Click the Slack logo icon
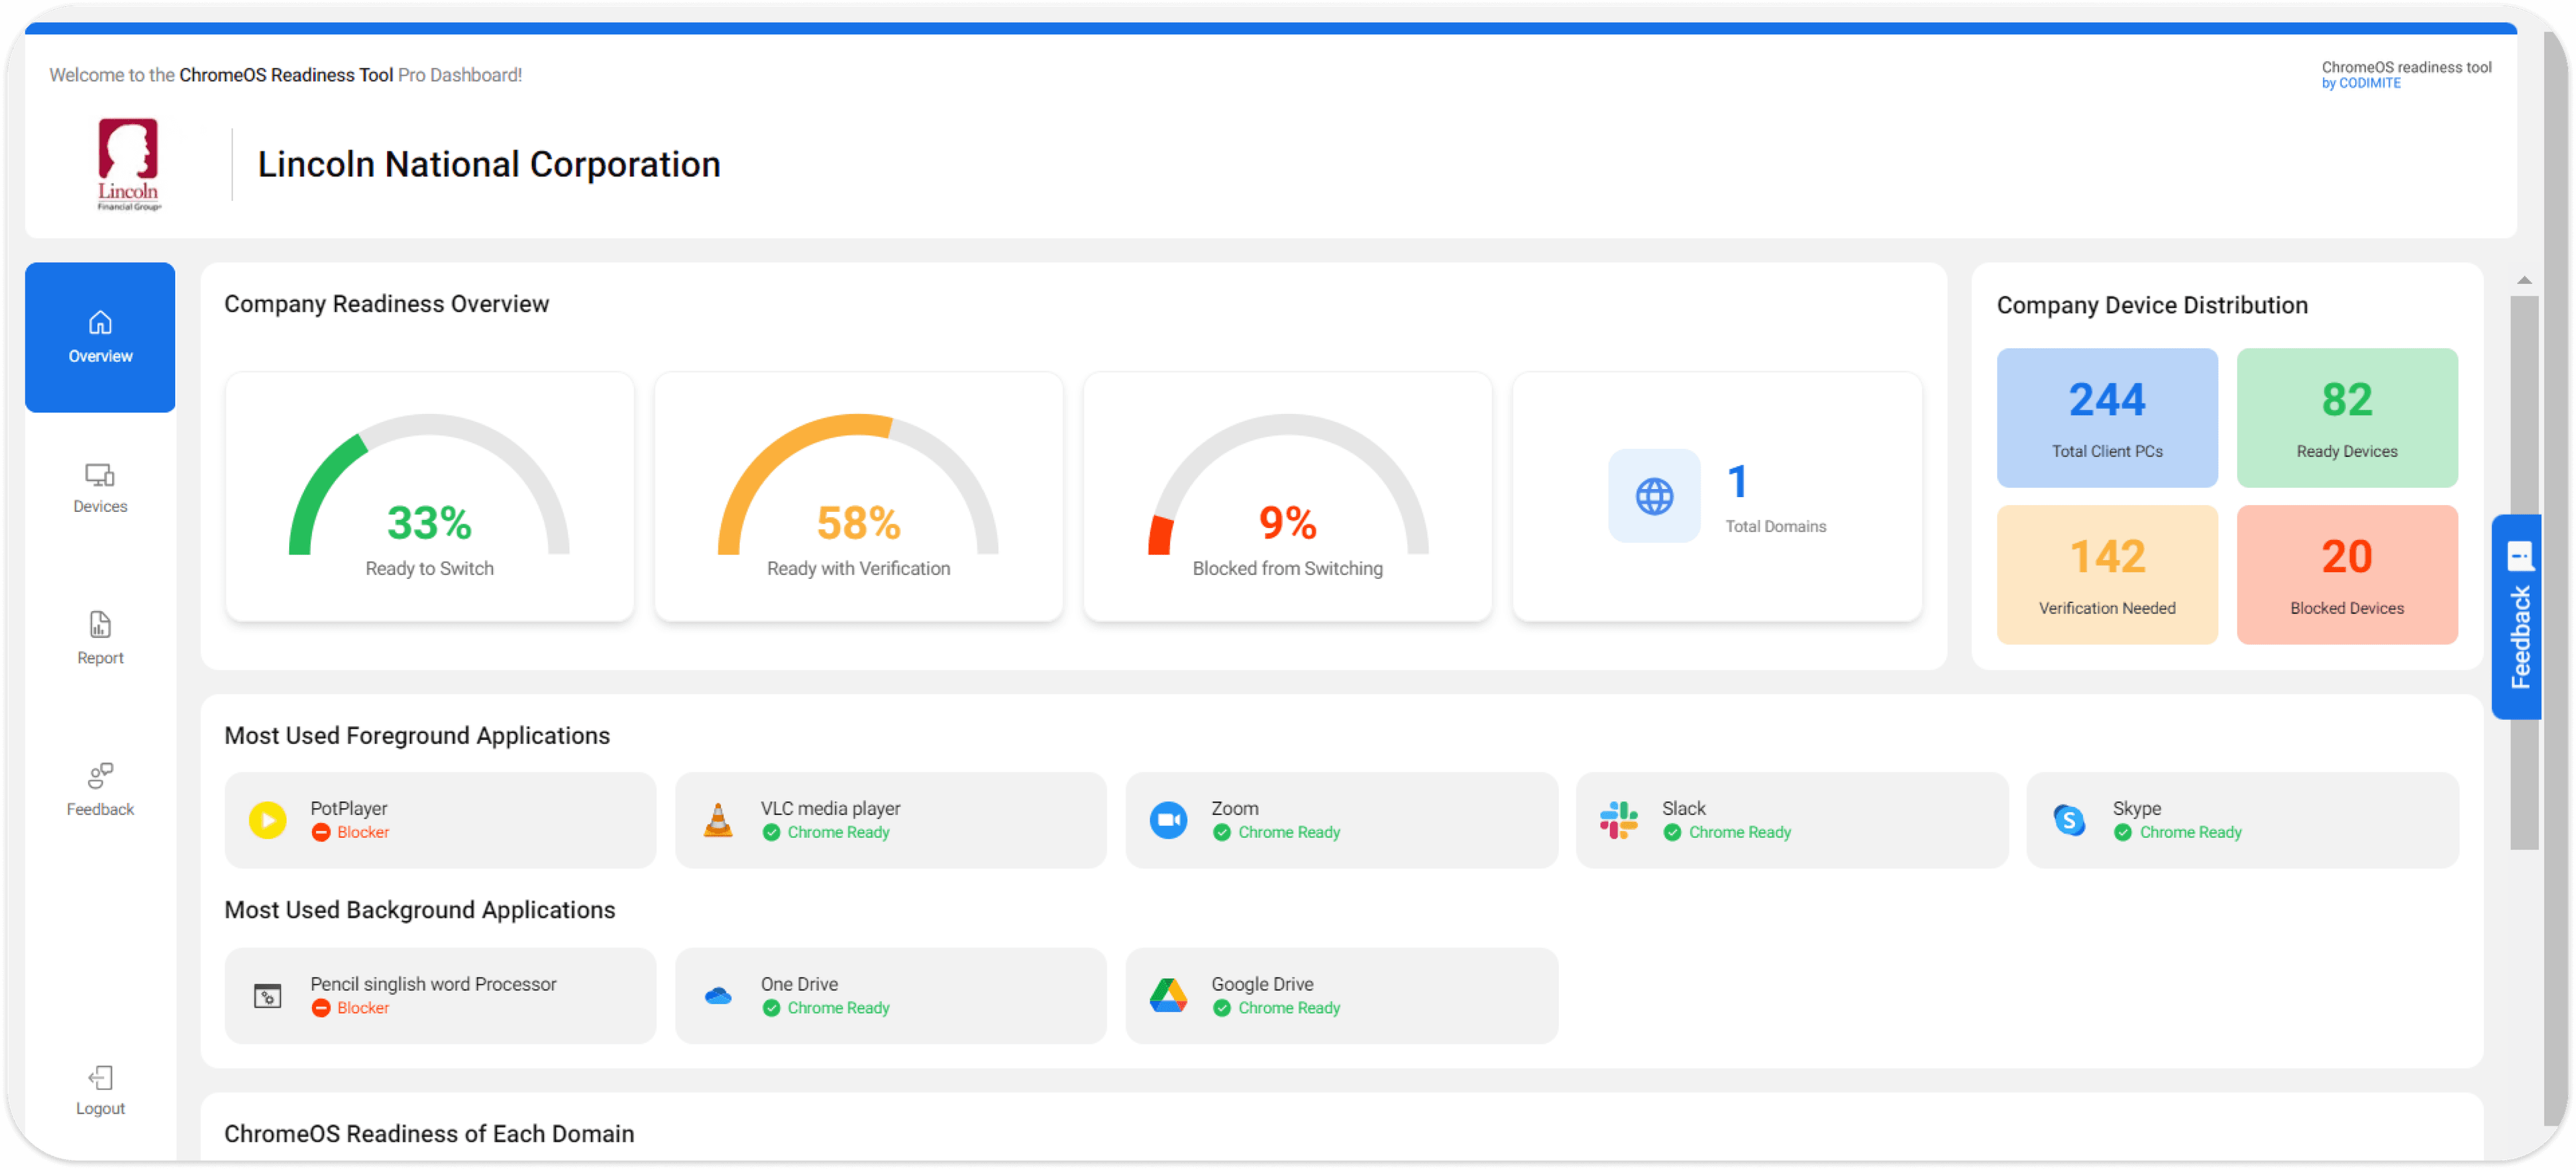 click(1619, 821)
